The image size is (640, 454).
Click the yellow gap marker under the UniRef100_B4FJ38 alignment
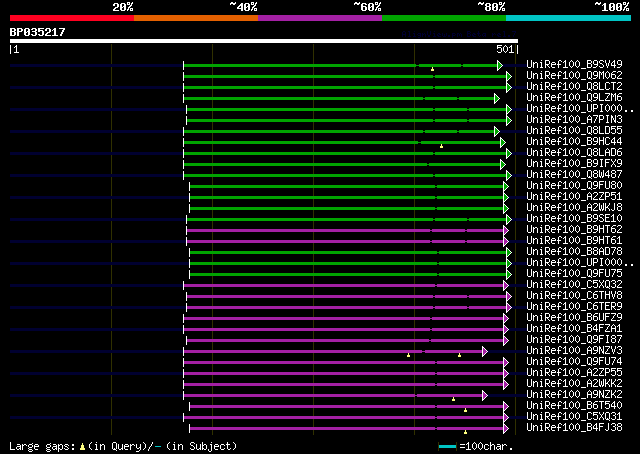(x=465, y=432)
